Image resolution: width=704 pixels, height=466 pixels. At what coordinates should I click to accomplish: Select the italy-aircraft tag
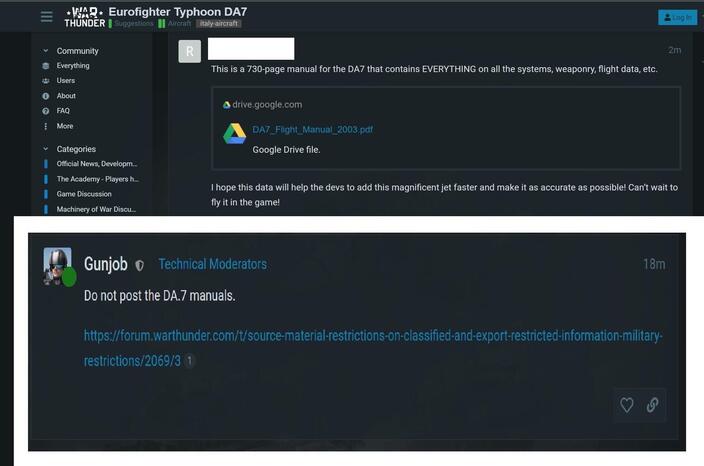point(219,23)
